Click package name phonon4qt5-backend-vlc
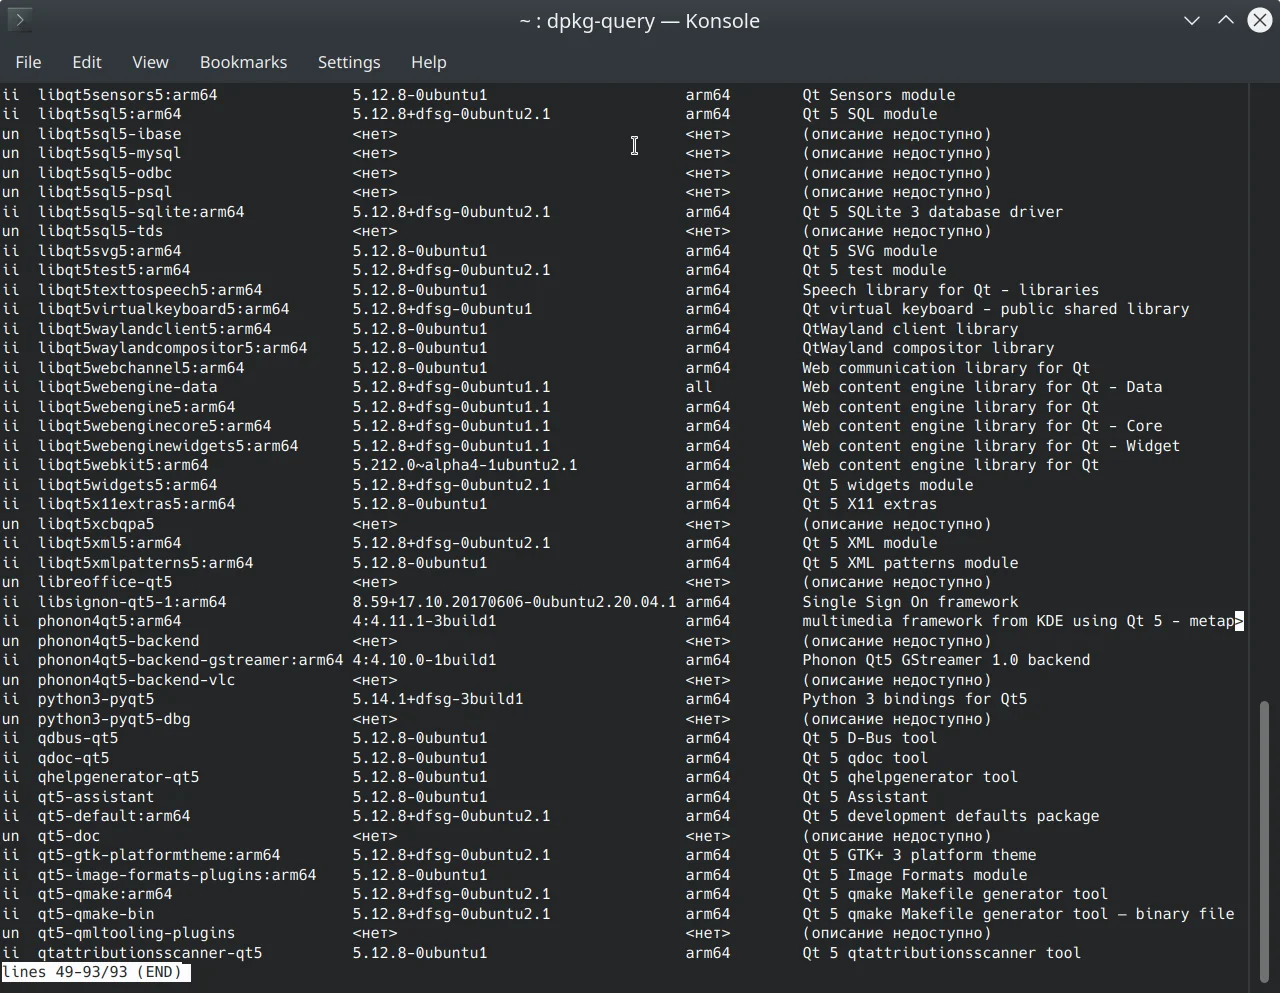Image resolution: width=1280 pixels, height=993 pixels. coord(137,680)
